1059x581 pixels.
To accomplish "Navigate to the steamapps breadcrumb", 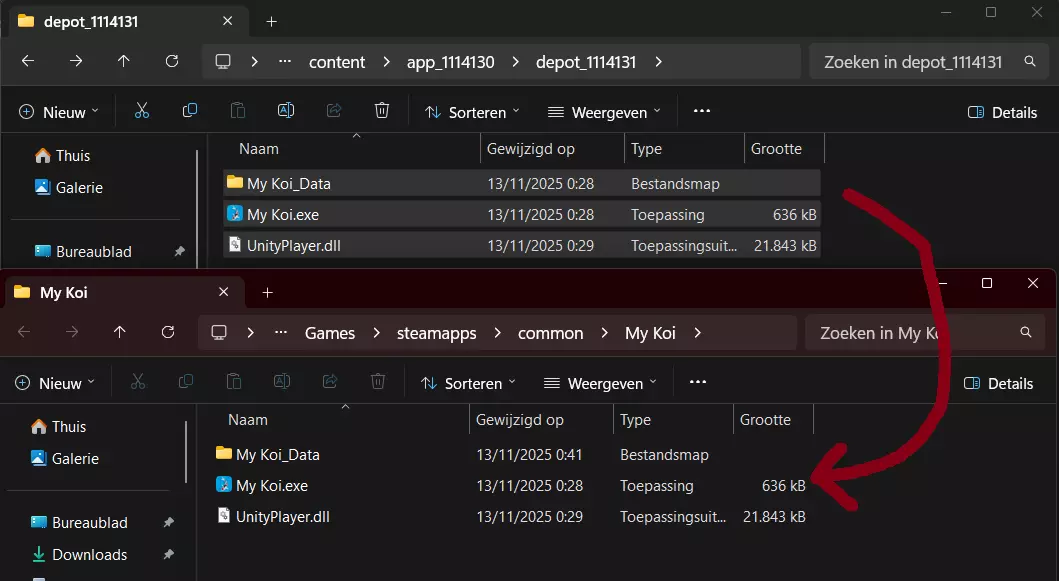I will (436, 333).
